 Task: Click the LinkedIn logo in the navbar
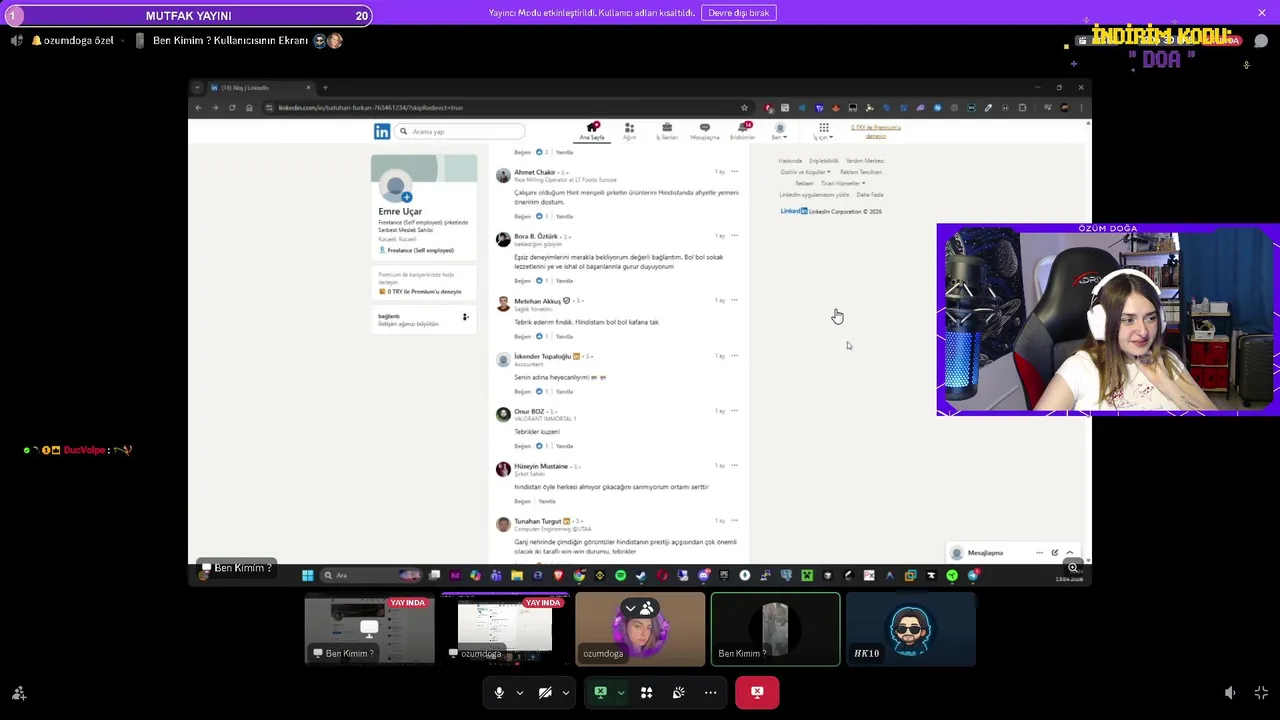coord(382,132)
